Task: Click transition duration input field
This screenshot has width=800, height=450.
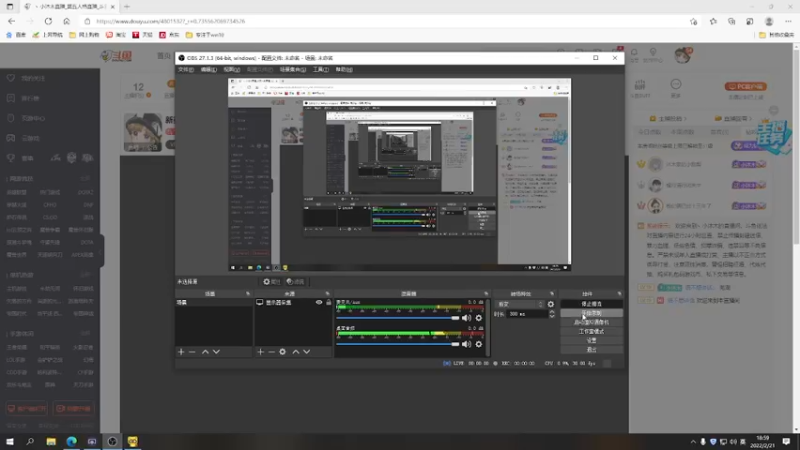Action: coord(528,314)
